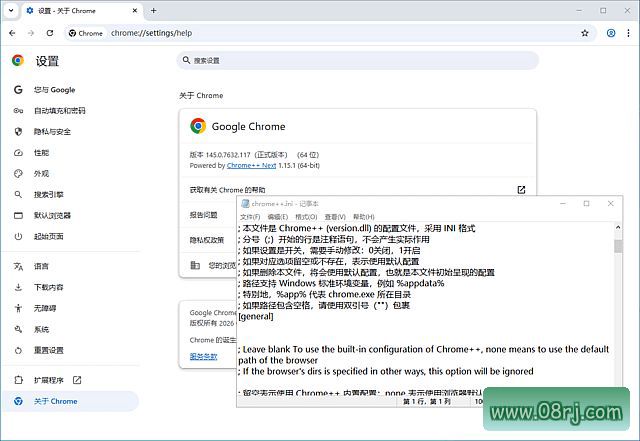Open the tab search dropdown arrow
Image resolution: width=640 pixels, height=441 pixels.
click(11, 11)
